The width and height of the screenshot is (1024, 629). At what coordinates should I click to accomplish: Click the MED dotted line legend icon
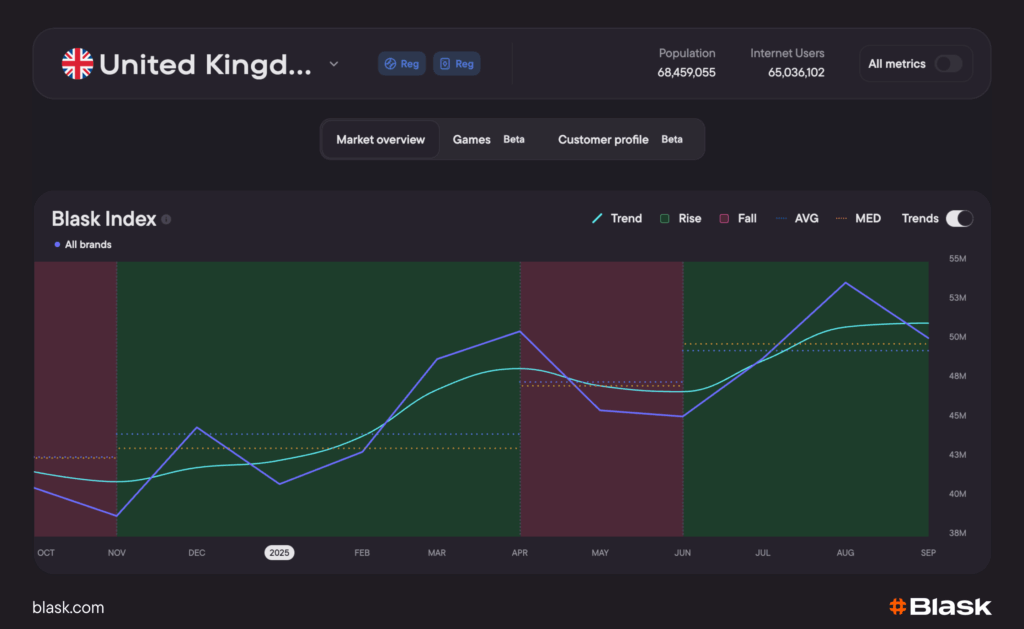click(841, 218)
